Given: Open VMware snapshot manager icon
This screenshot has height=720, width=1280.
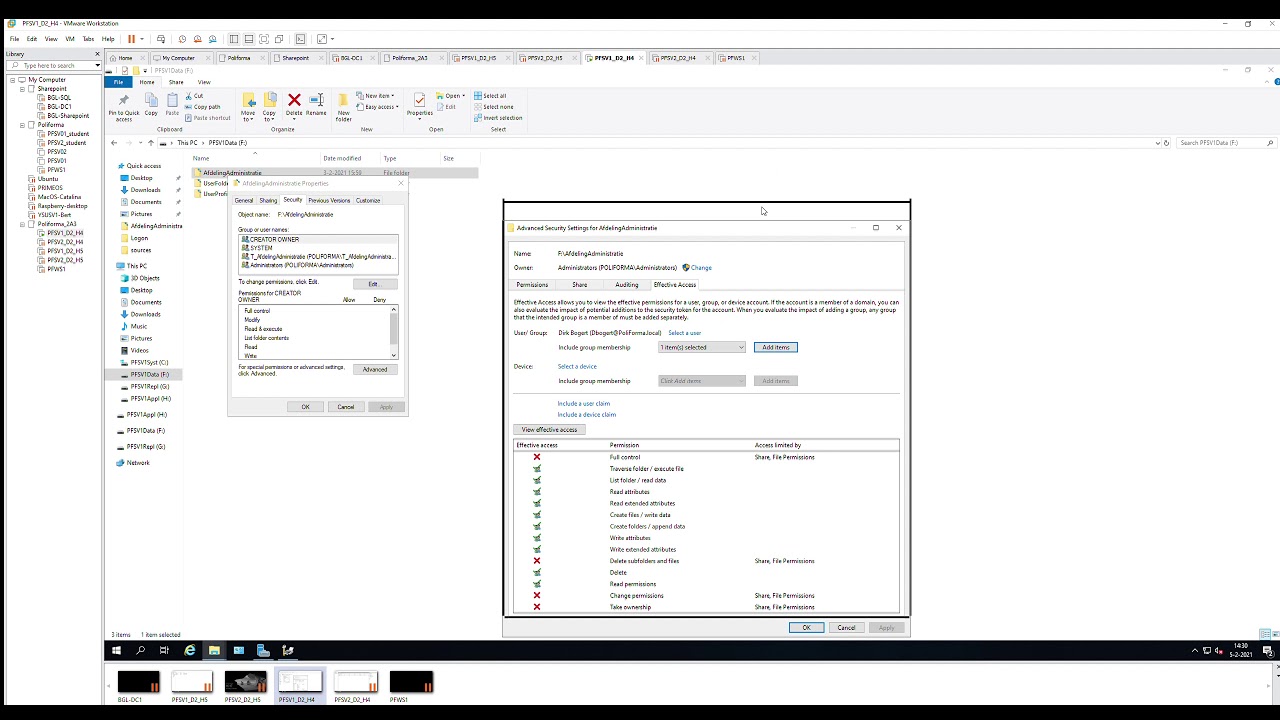Looking at the screenshot, I should (212, 39).
